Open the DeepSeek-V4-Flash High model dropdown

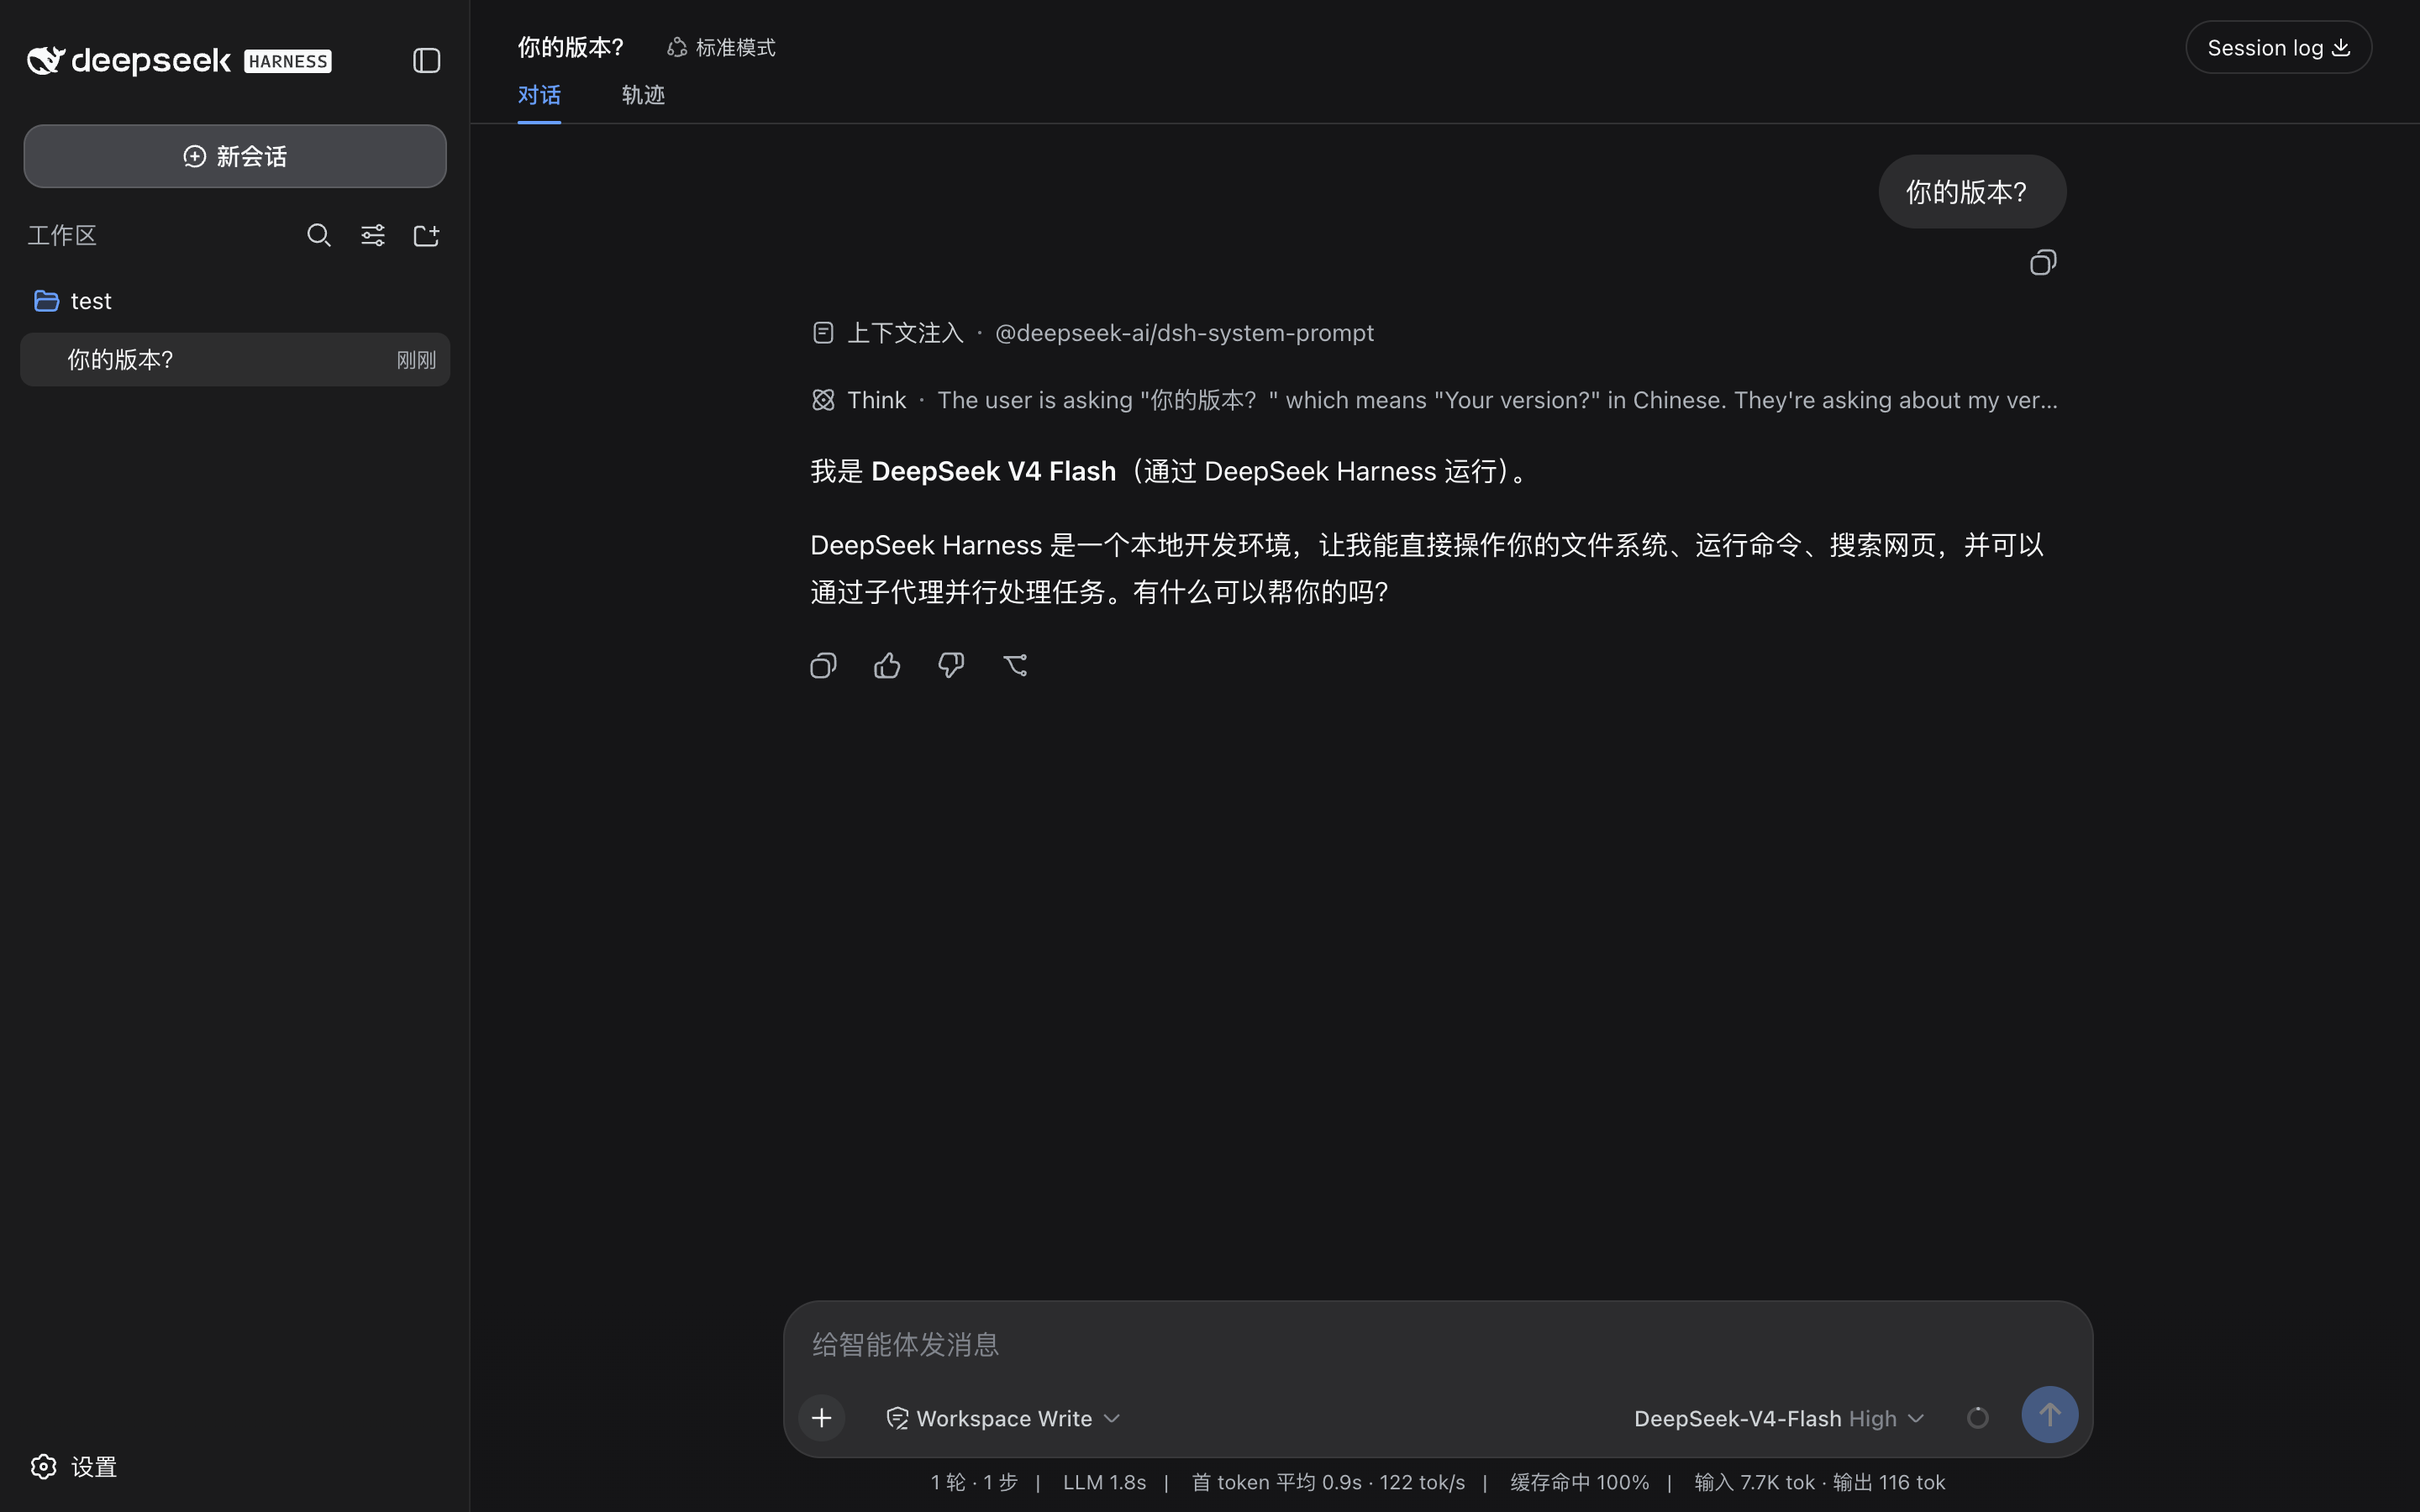tap(1779, 1418)
